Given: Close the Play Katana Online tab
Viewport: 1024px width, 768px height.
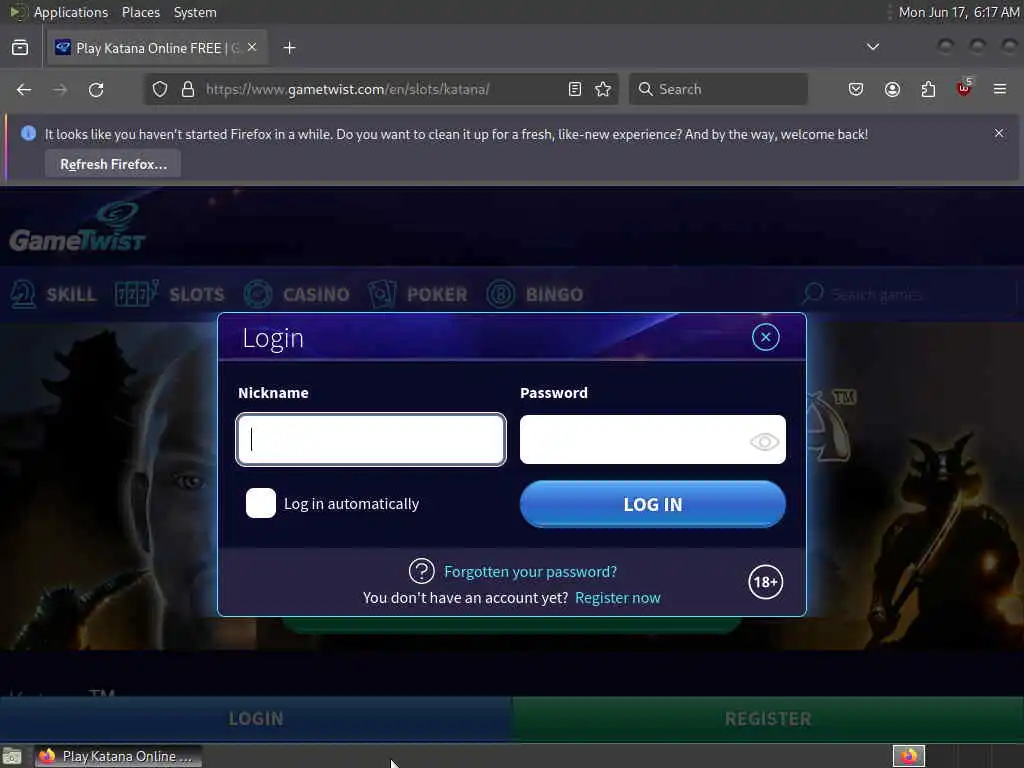Looking at the screenshot, I should 252,48.
